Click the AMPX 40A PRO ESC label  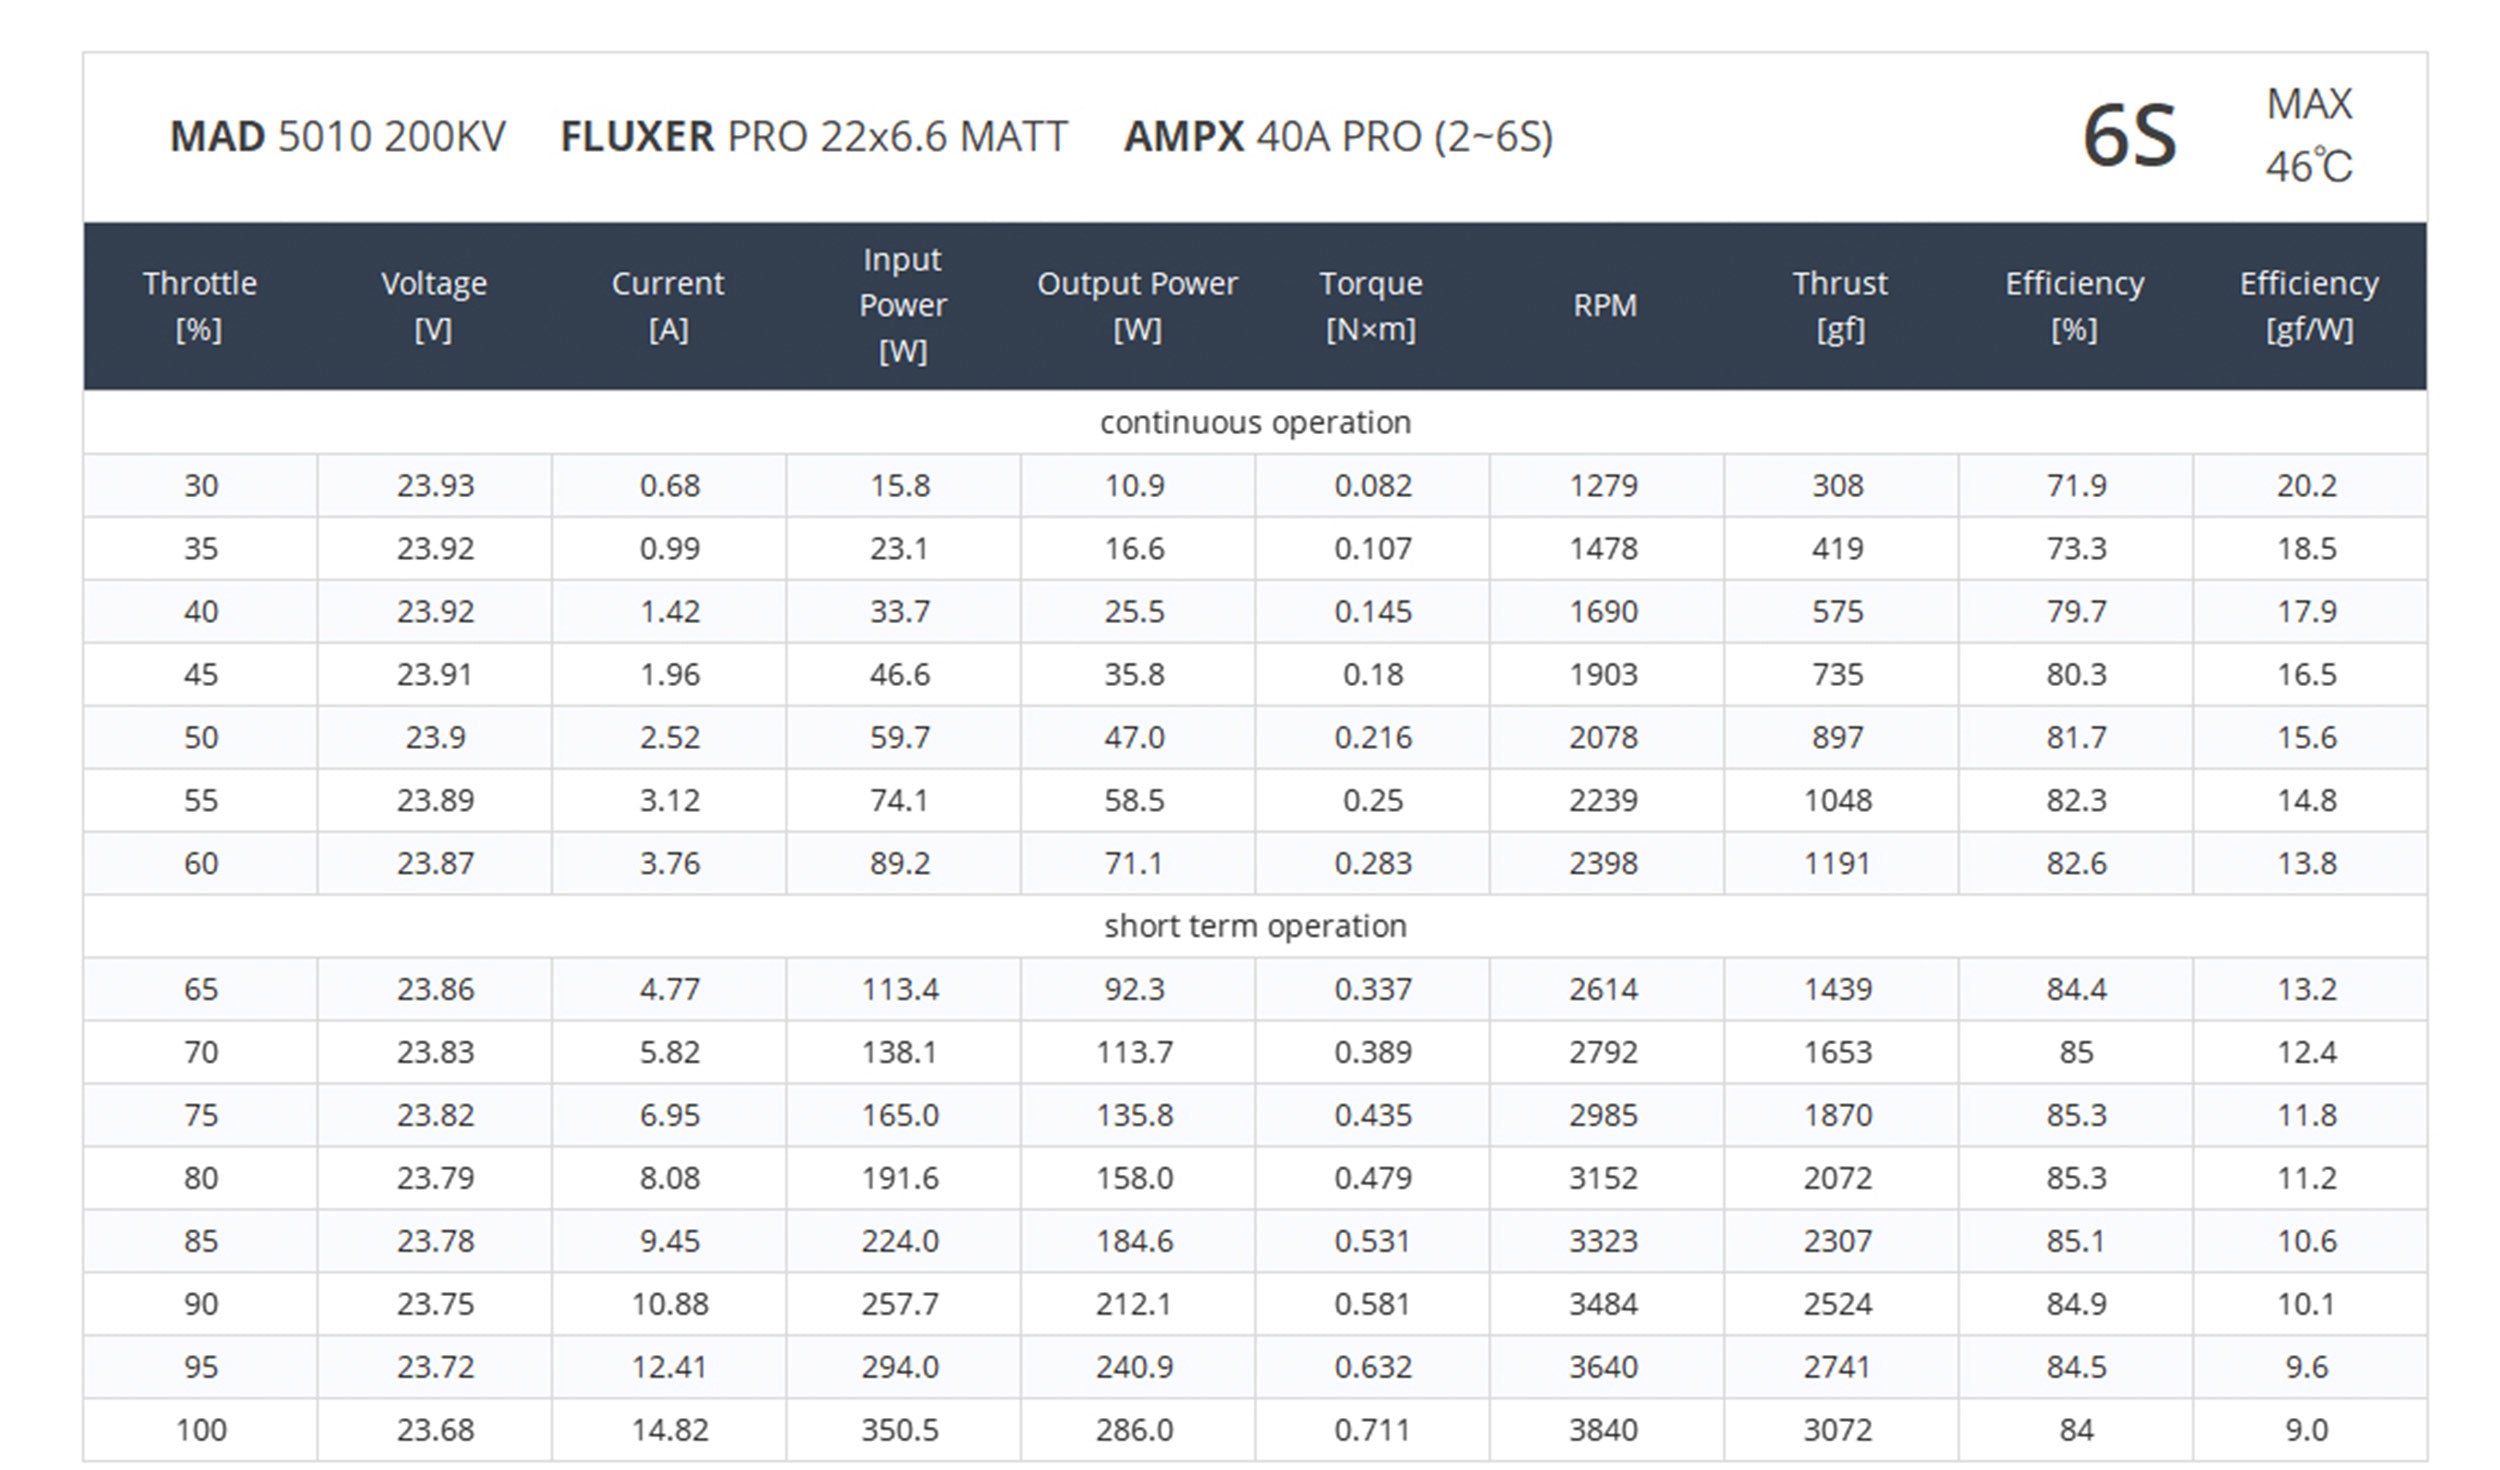click(1338, 137)
